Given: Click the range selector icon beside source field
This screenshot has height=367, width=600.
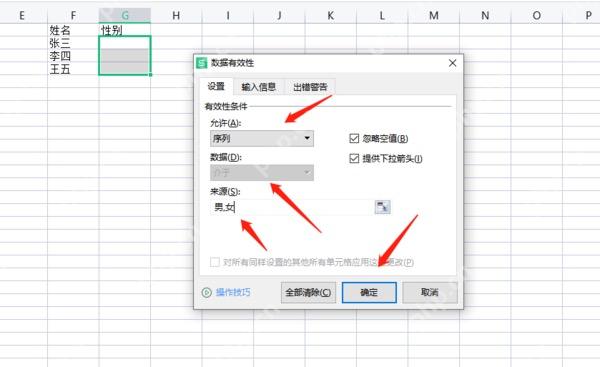Looking at the screenshot, I should (382, 207).
